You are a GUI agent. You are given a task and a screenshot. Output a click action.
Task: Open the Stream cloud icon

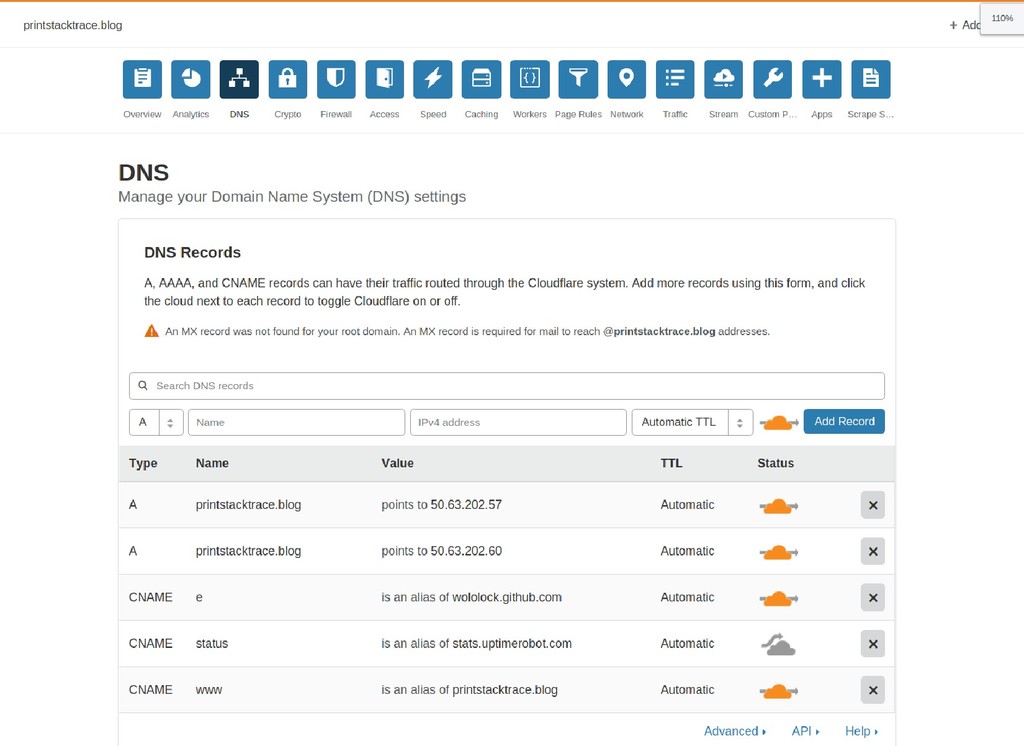click(724, 79)
